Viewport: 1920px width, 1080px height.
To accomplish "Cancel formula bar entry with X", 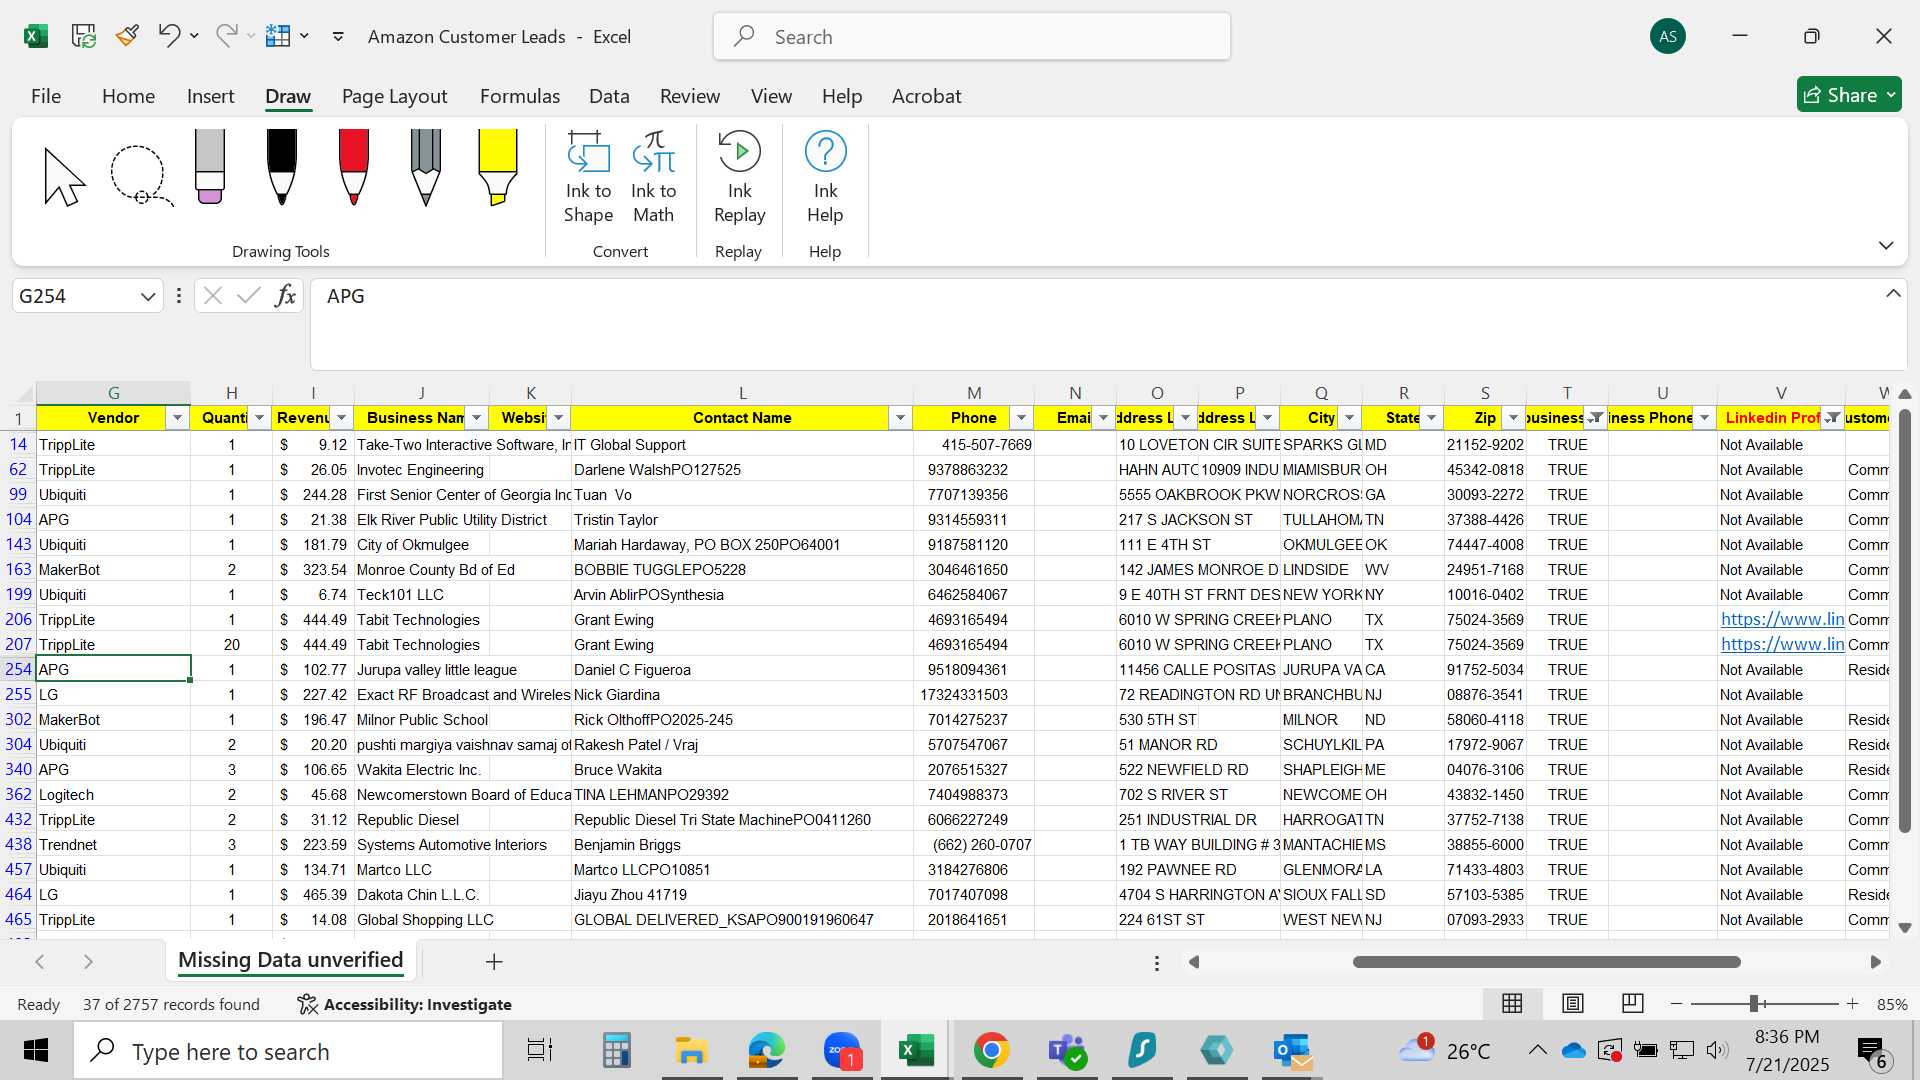I will pyautogui.click(x=212, y=295).
